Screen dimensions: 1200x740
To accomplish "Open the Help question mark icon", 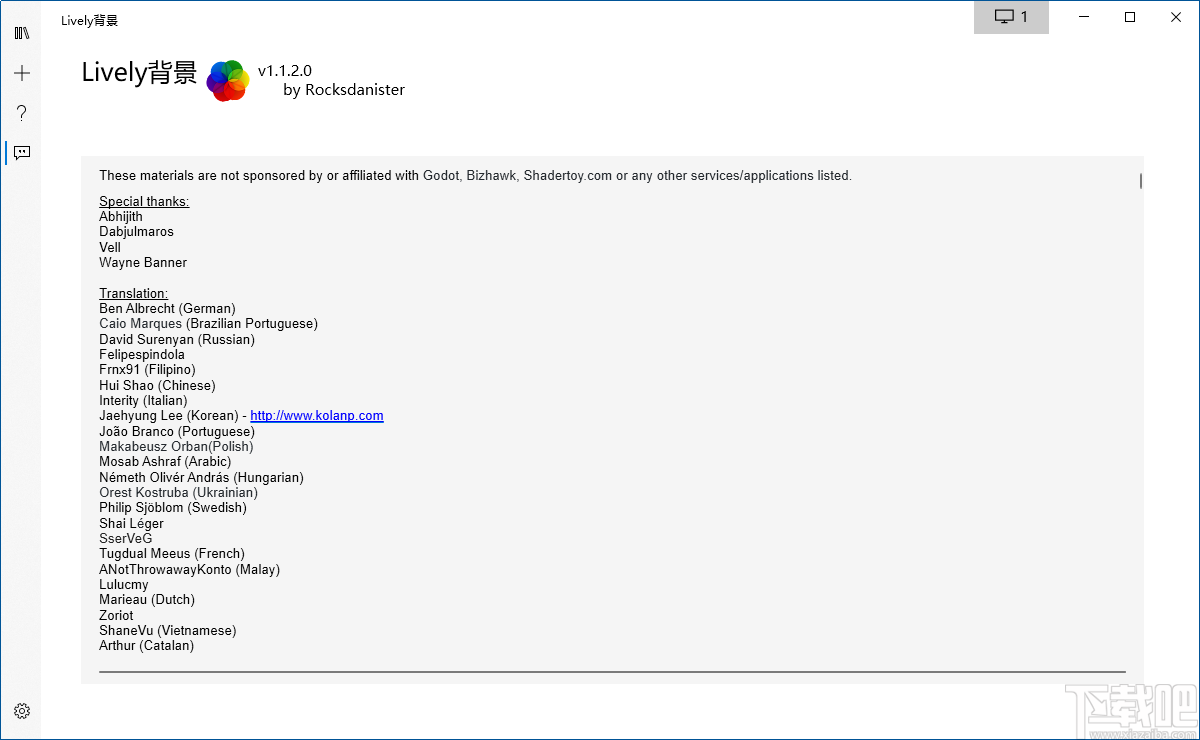I will click(22, 113).
